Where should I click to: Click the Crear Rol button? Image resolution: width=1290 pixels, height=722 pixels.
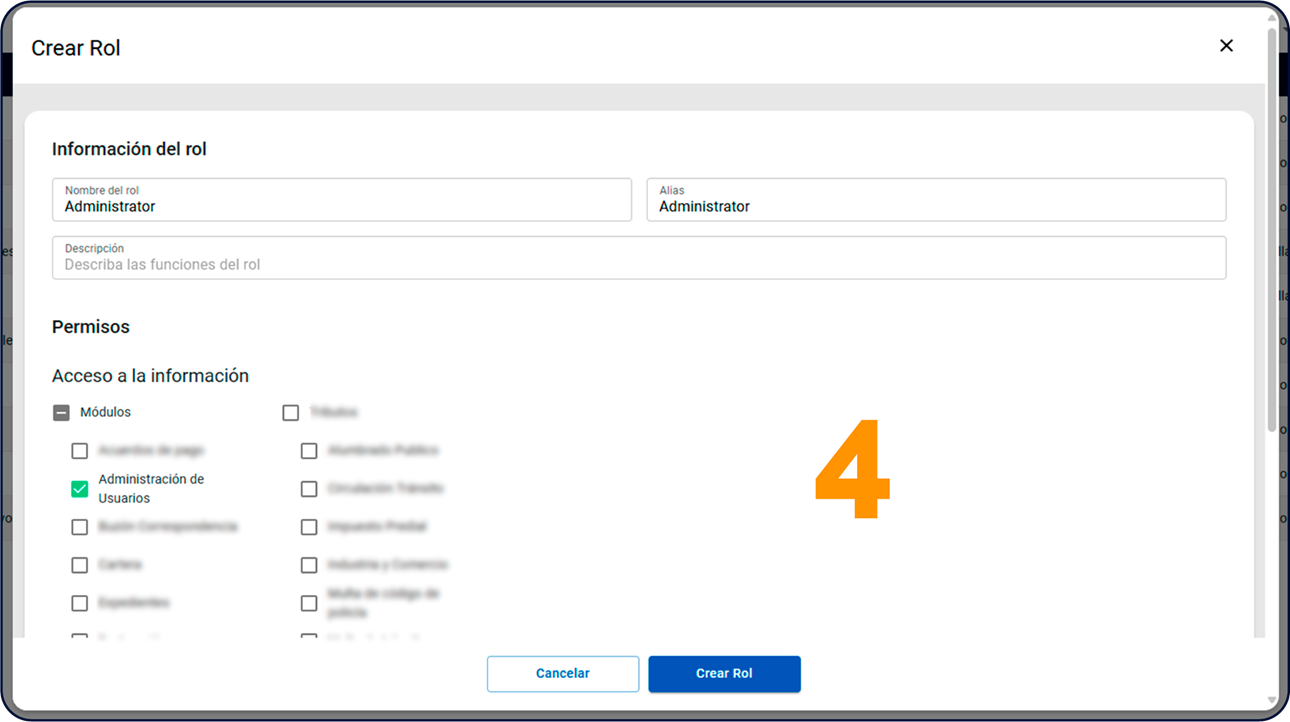(x=724, y=674)
